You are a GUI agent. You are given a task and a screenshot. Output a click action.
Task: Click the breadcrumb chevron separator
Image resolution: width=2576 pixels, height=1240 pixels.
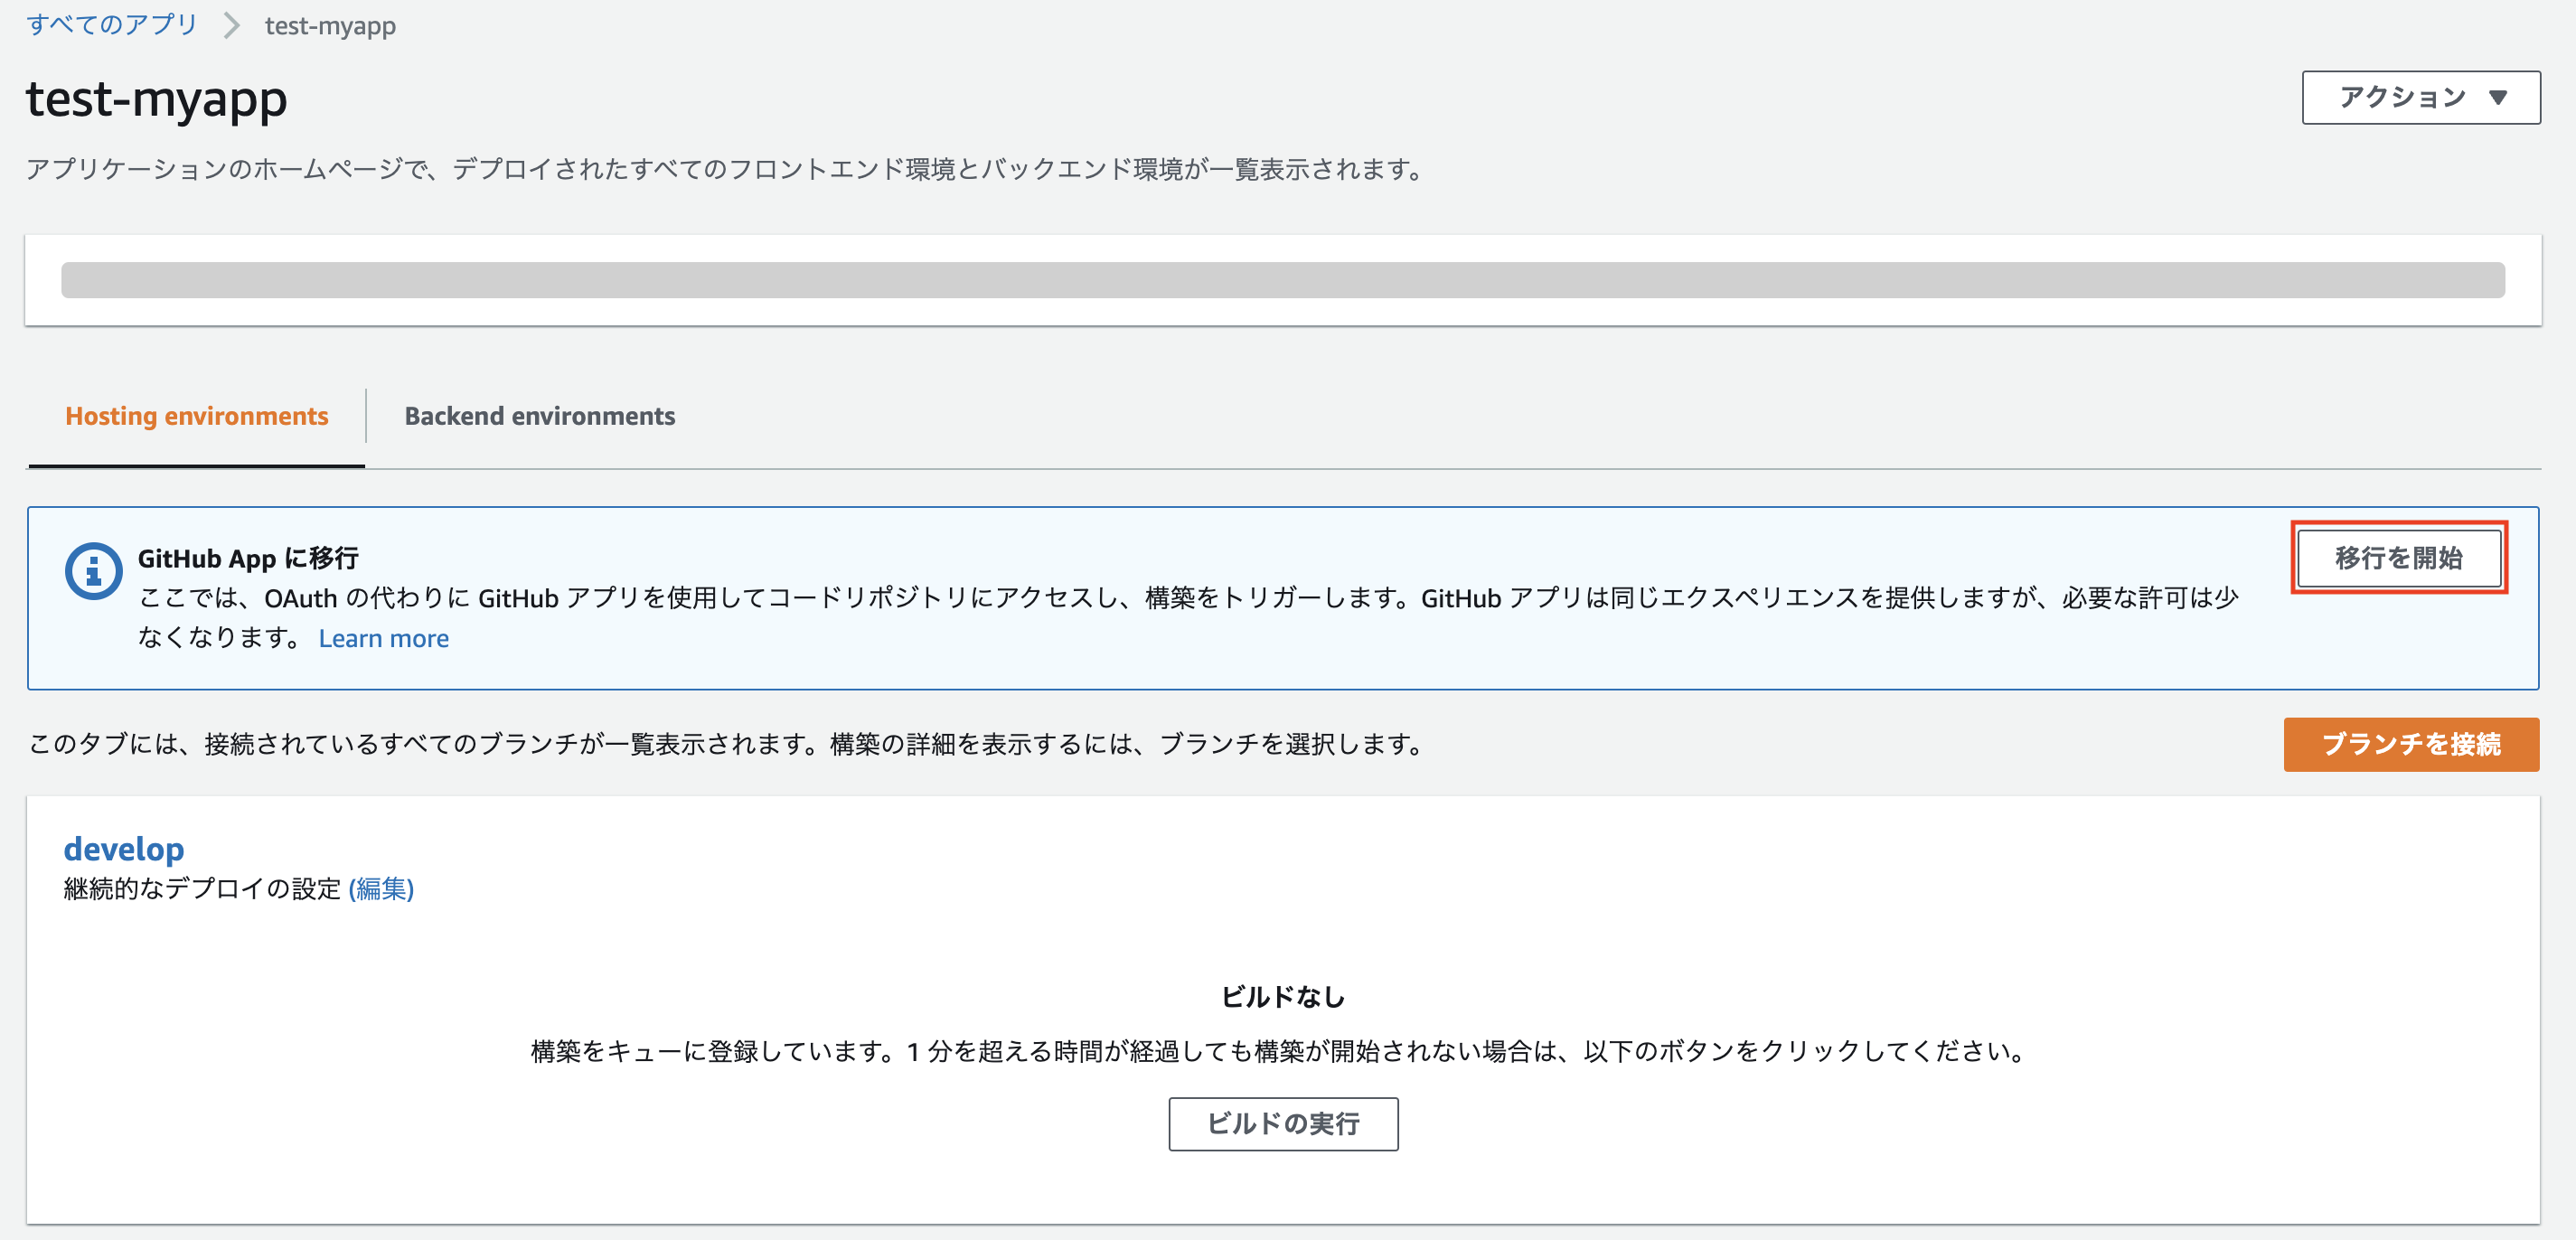click(x=231, y=25)
